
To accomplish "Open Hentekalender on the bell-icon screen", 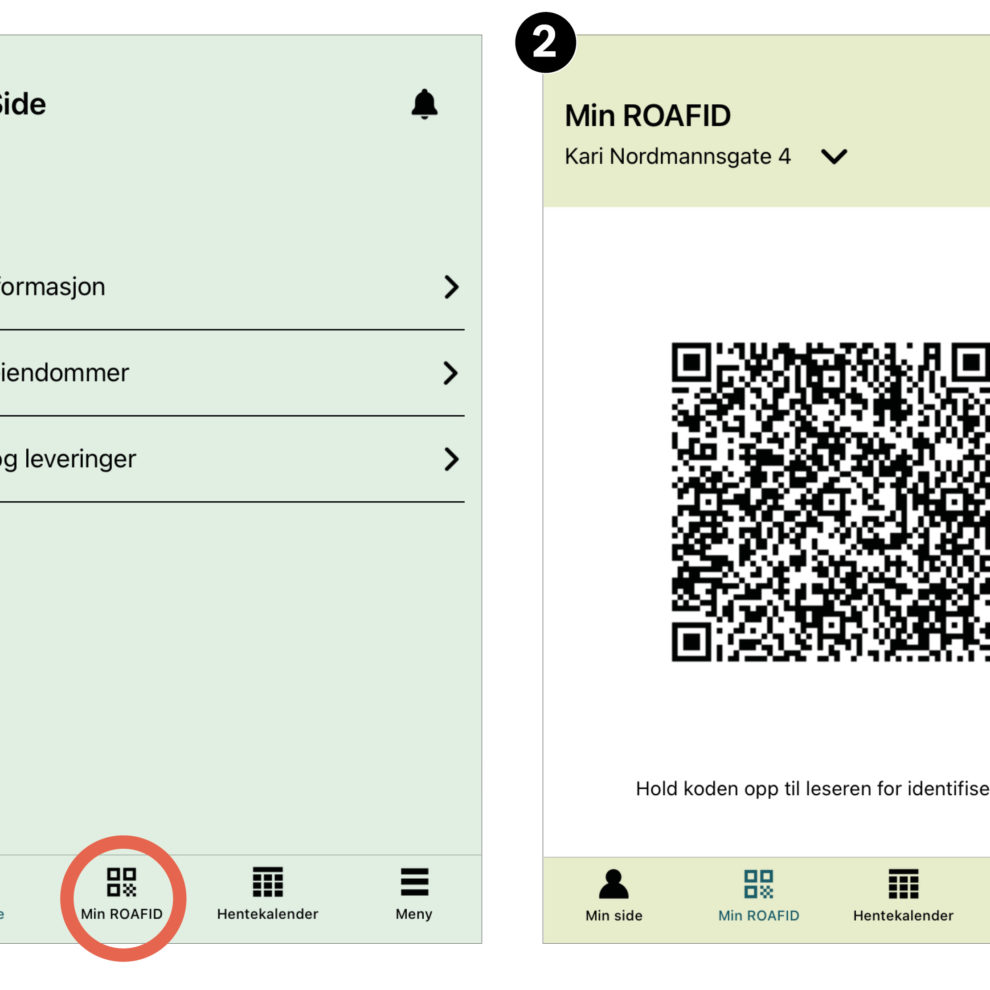I will [268, 893].
